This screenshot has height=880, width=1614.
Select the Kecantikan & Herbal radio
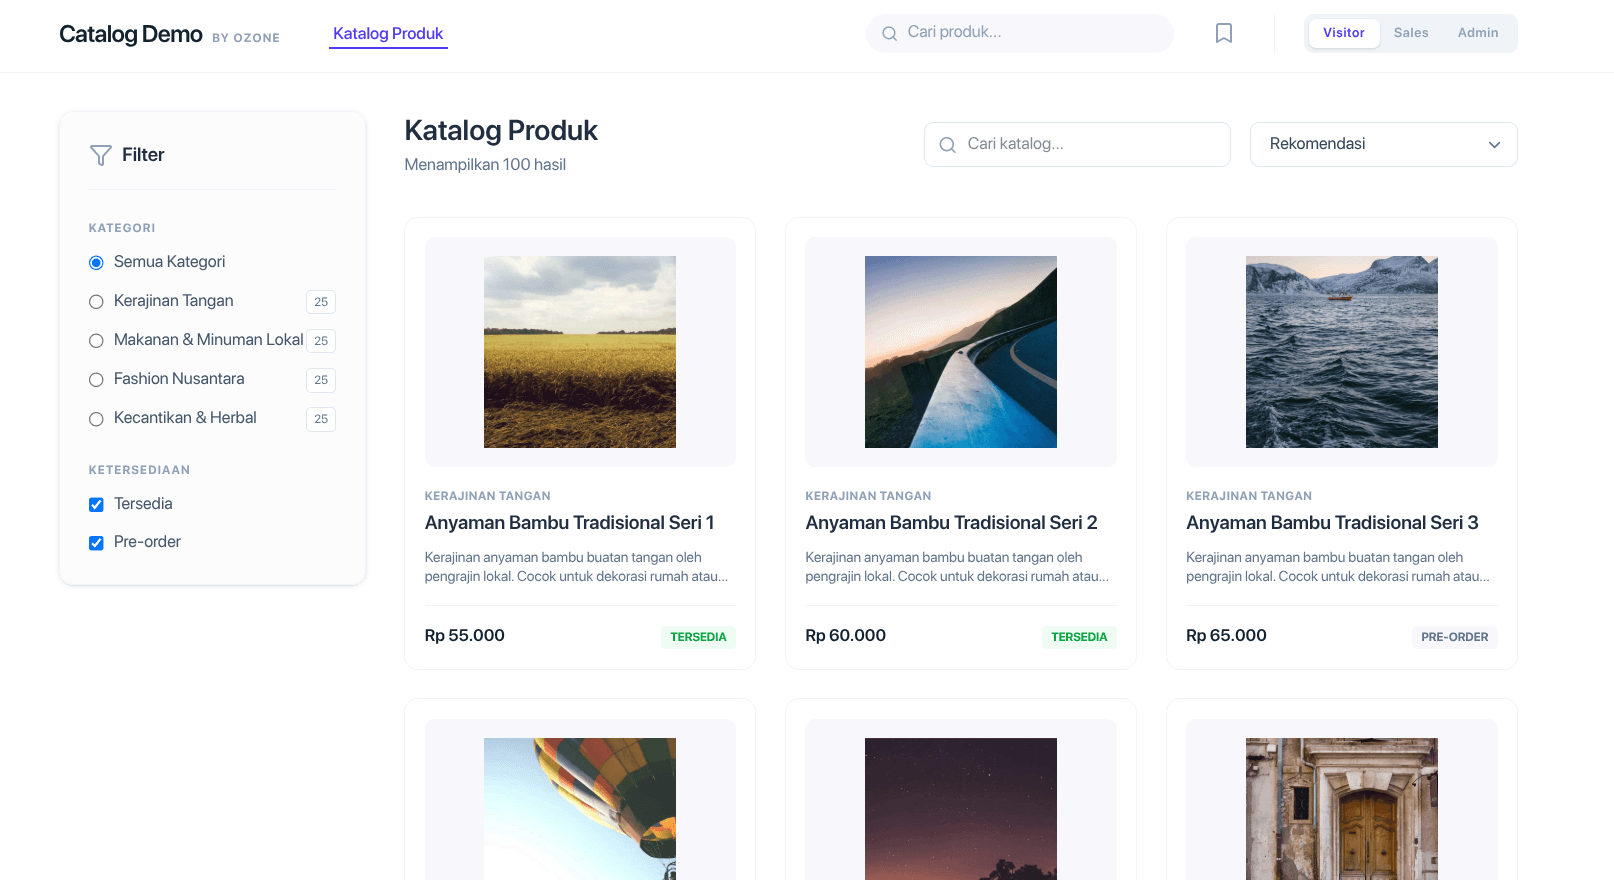click(x=96, y=419)
